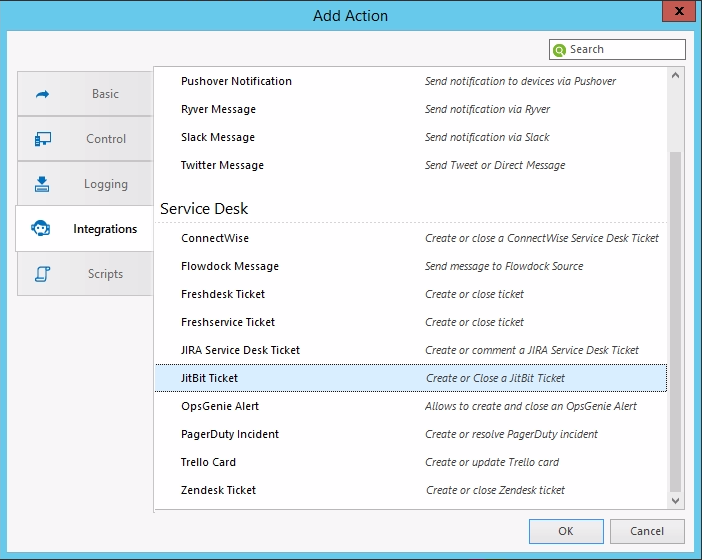Image resolution: width=702 pixels, height=560 pixels.
Task: Close the Add Action dialog
Action: (680, 14)
